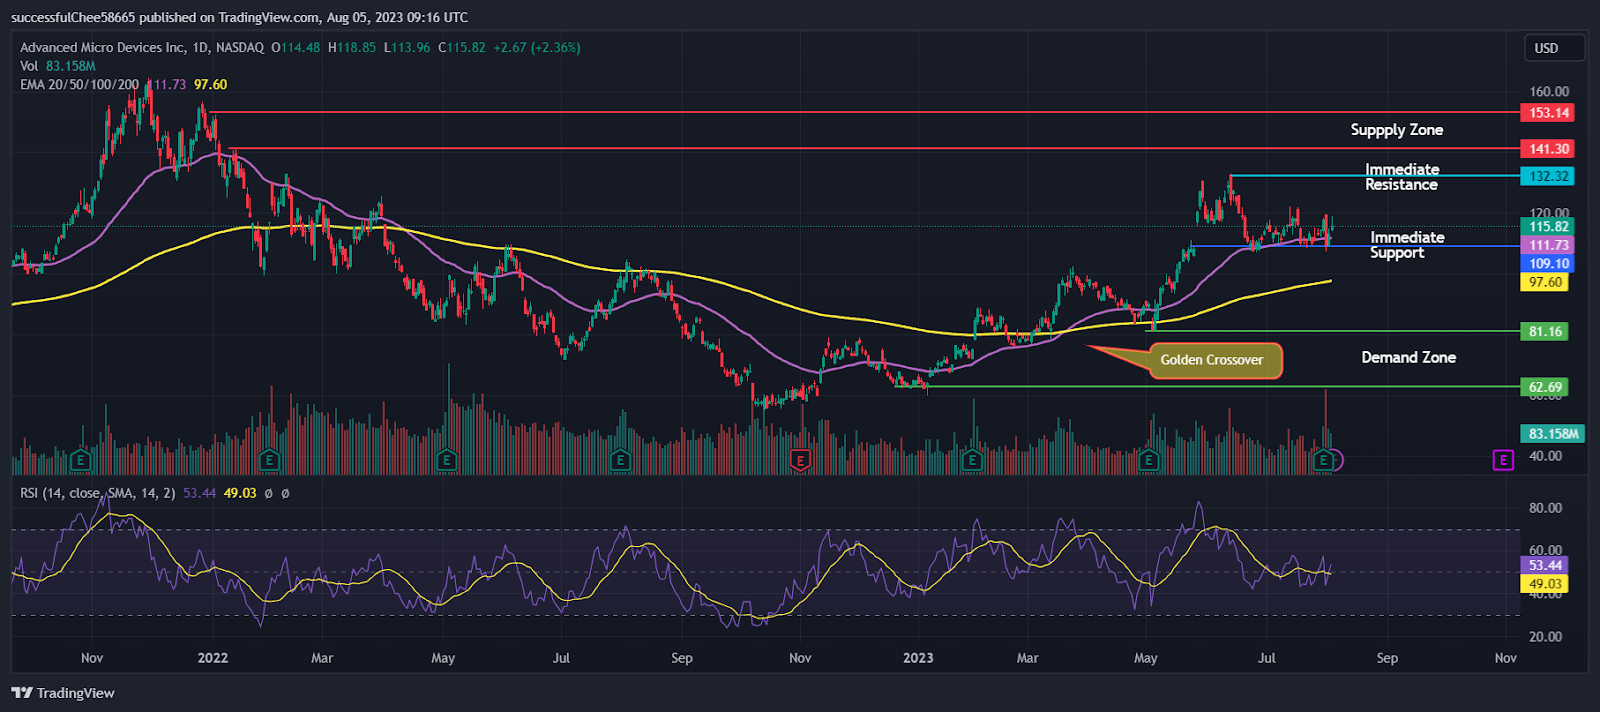The height and width of the screenshot is (712, 1600).
Task: Select the 132.32 cyan resistance price label
Action: coord(1548,176)
